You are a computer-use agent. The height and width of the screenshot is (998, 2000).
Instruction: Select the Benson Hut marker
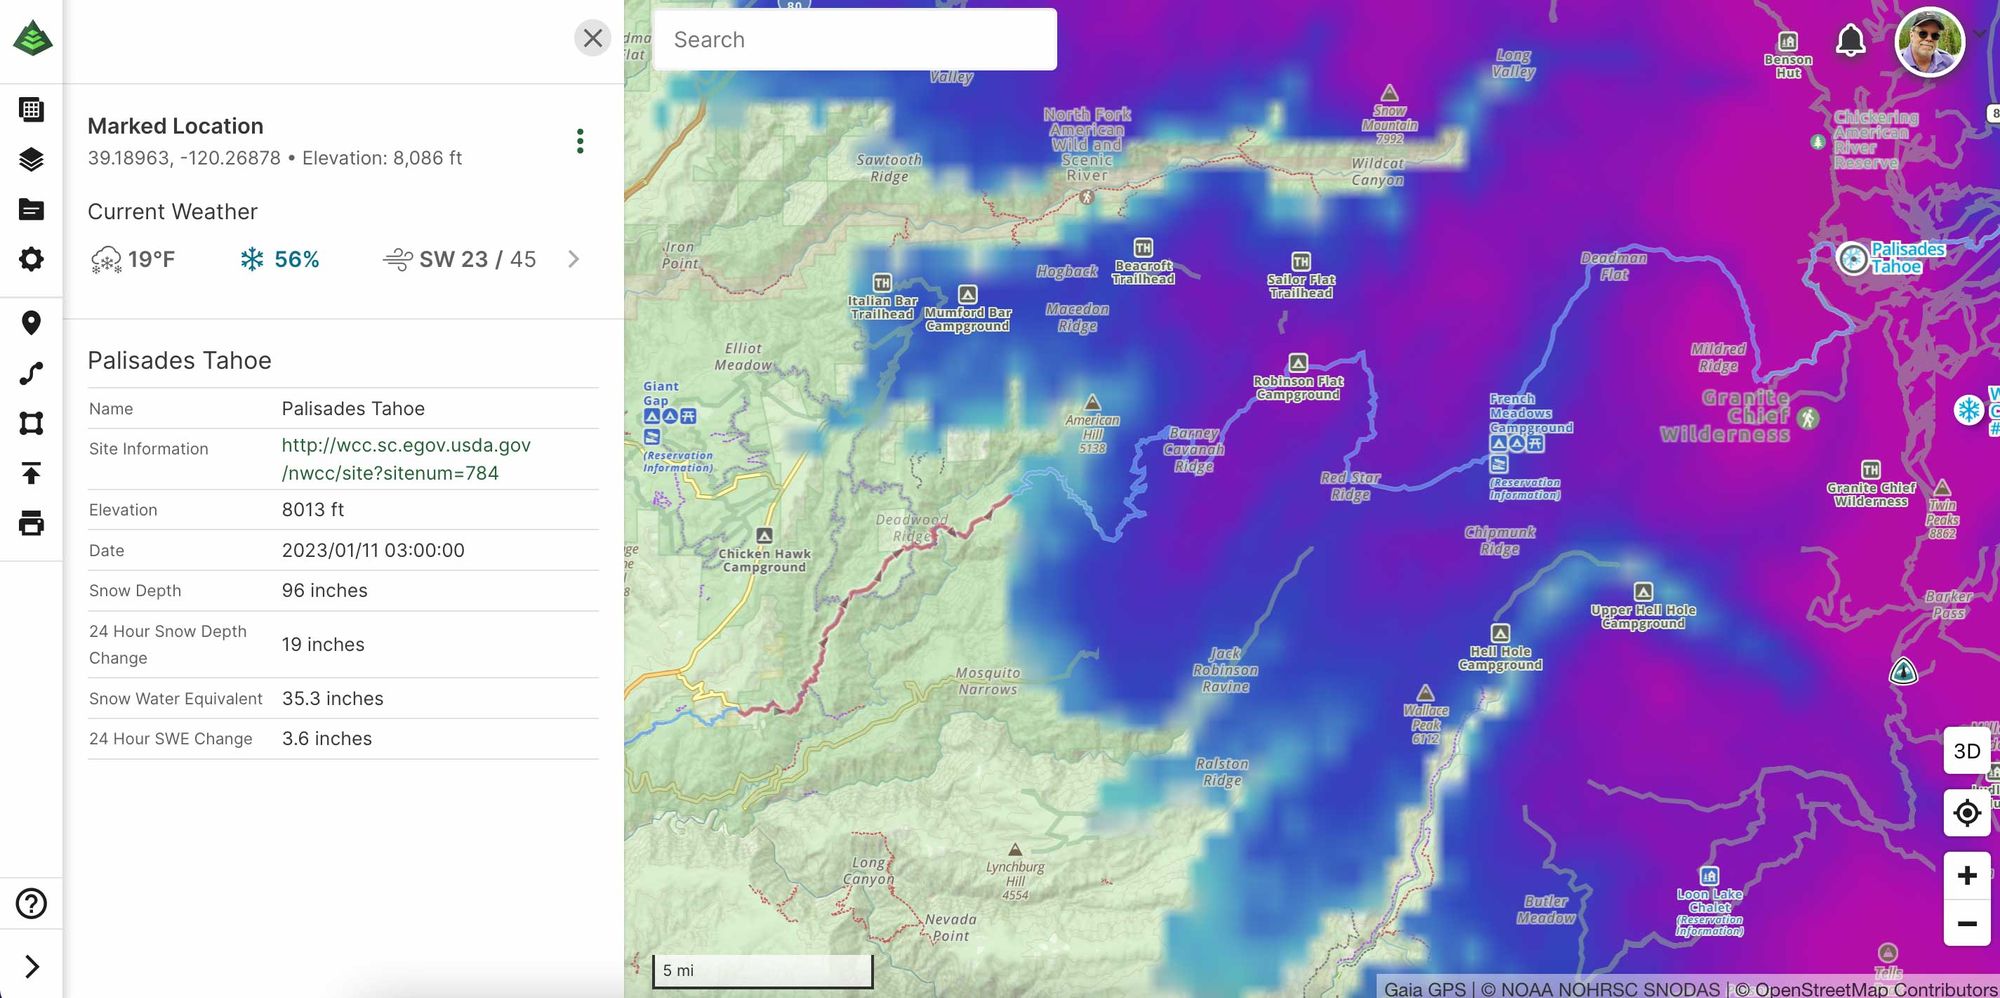pyautogui.click(x=1788, y=41)
